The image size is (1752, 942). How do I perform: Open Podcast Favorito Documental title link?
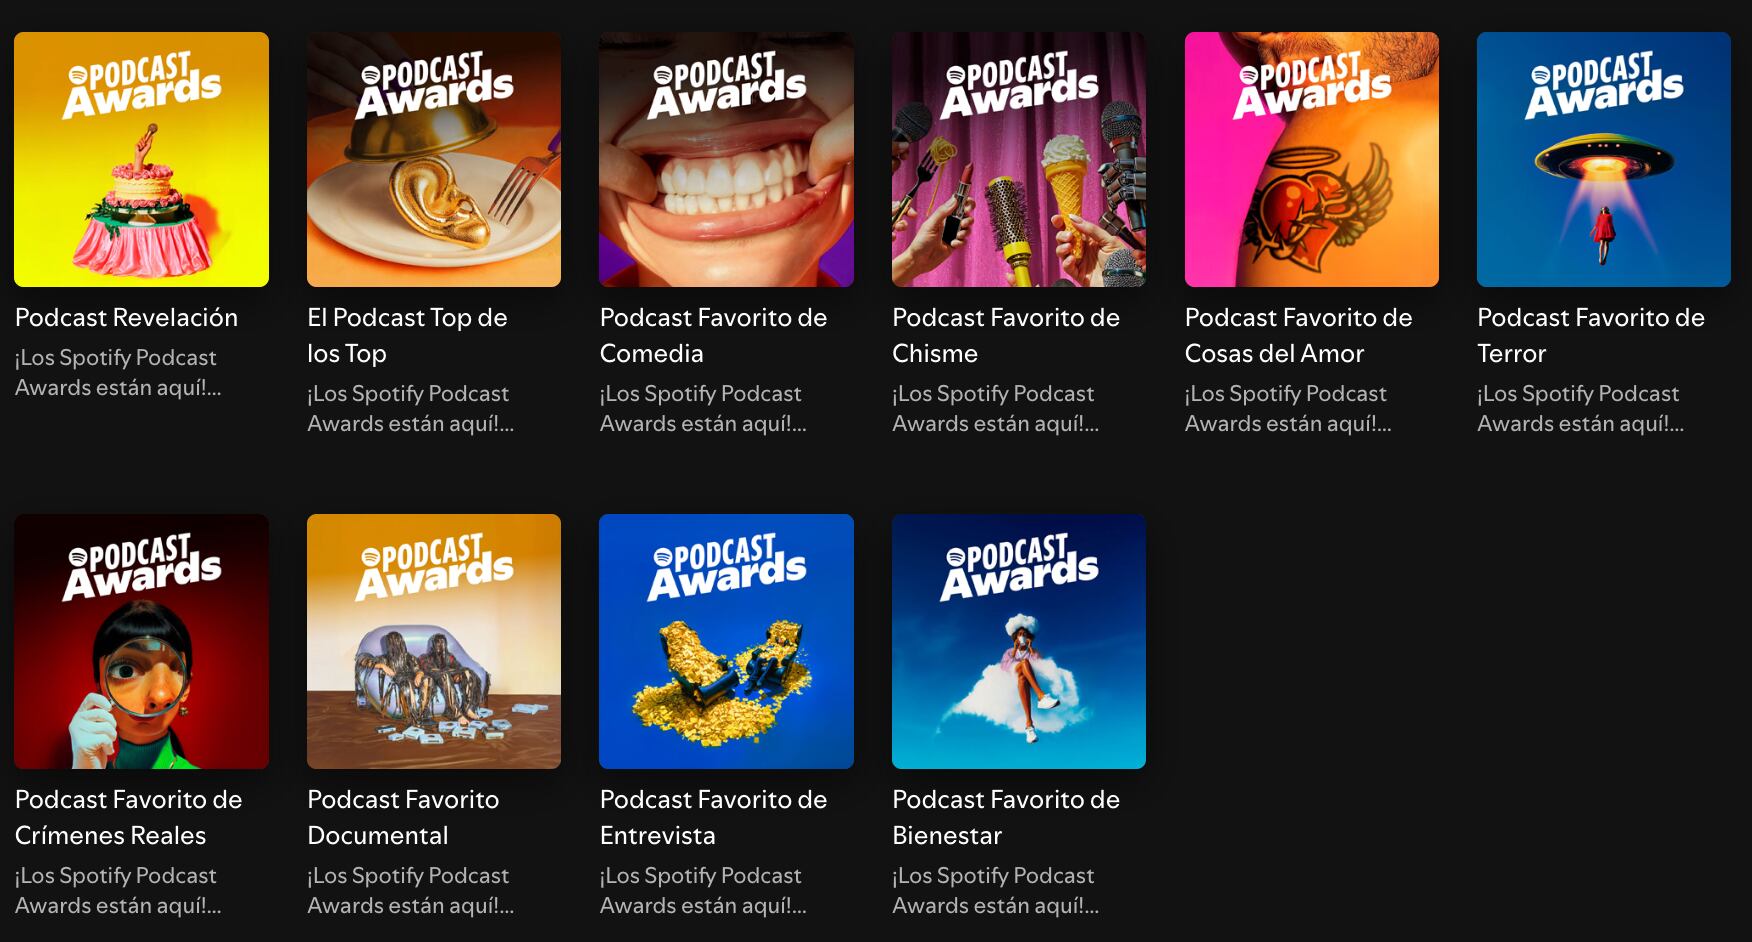click(x=403, y=817)
